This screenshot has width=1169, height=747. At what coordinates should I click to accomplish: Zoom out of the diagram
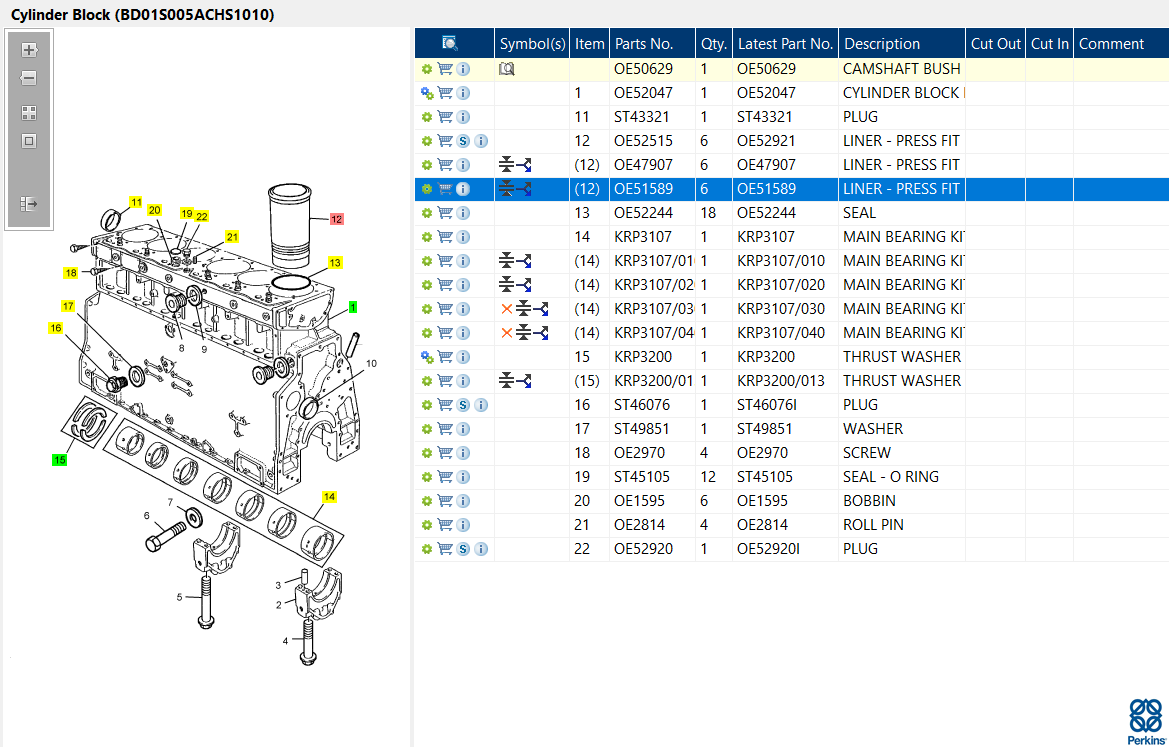coord(29,78)
